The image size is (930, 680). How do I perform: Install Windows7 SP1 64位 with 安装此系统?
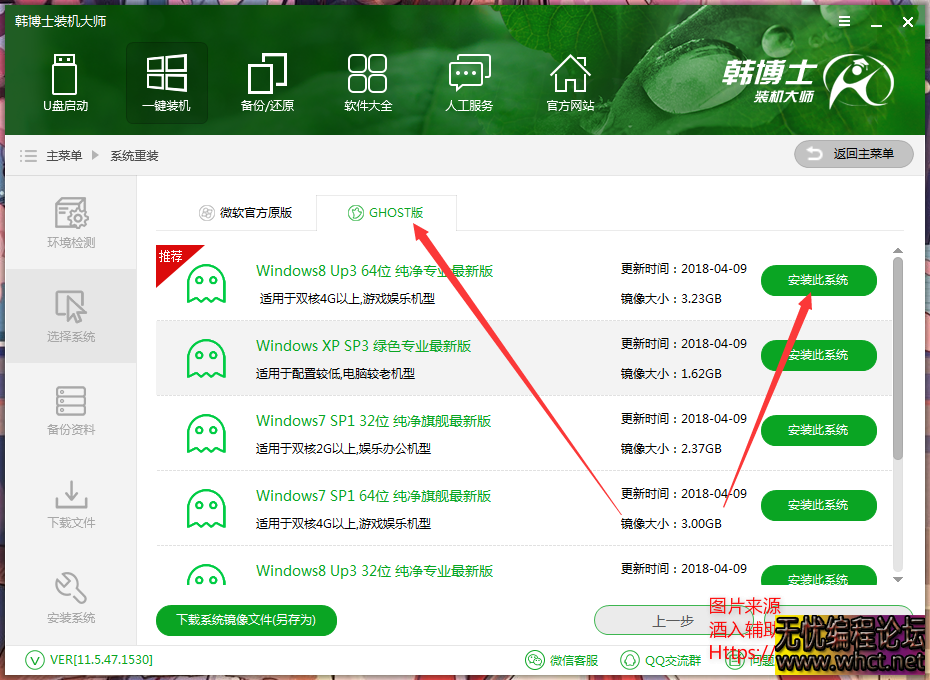(x=818, y=505)
